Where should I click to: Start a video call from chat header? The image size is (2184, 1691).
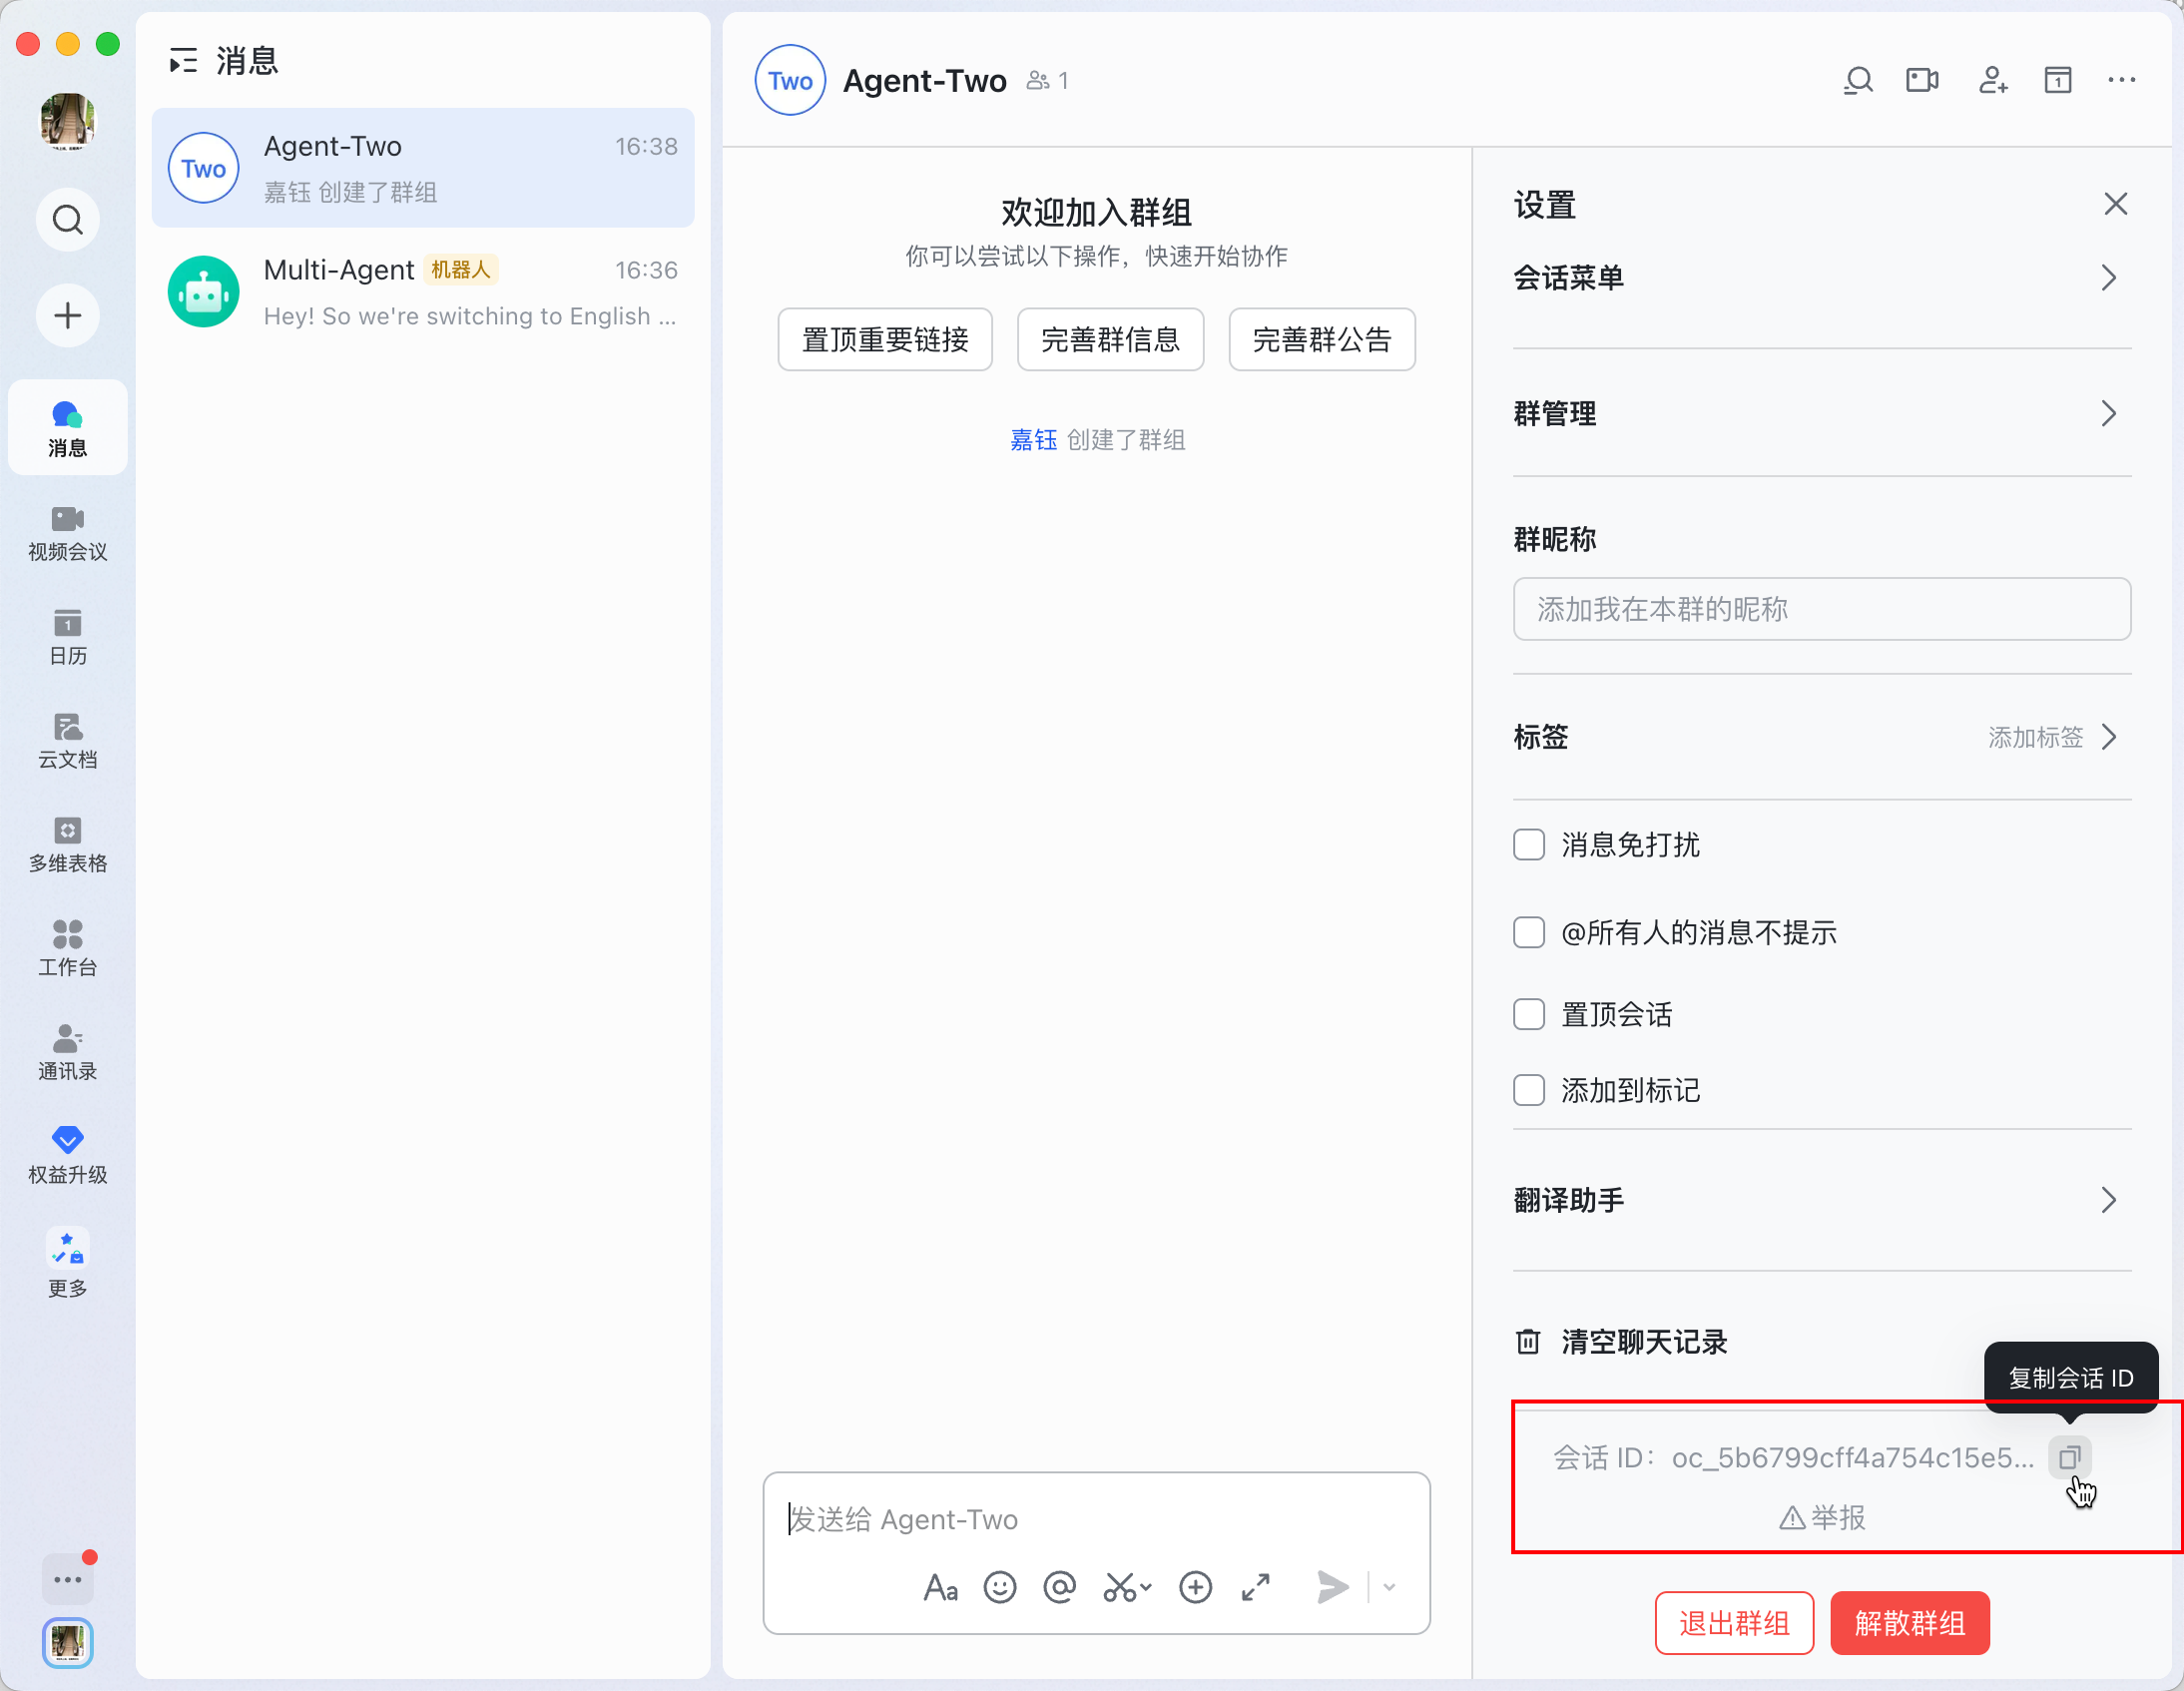click(x=1921, y=80)
